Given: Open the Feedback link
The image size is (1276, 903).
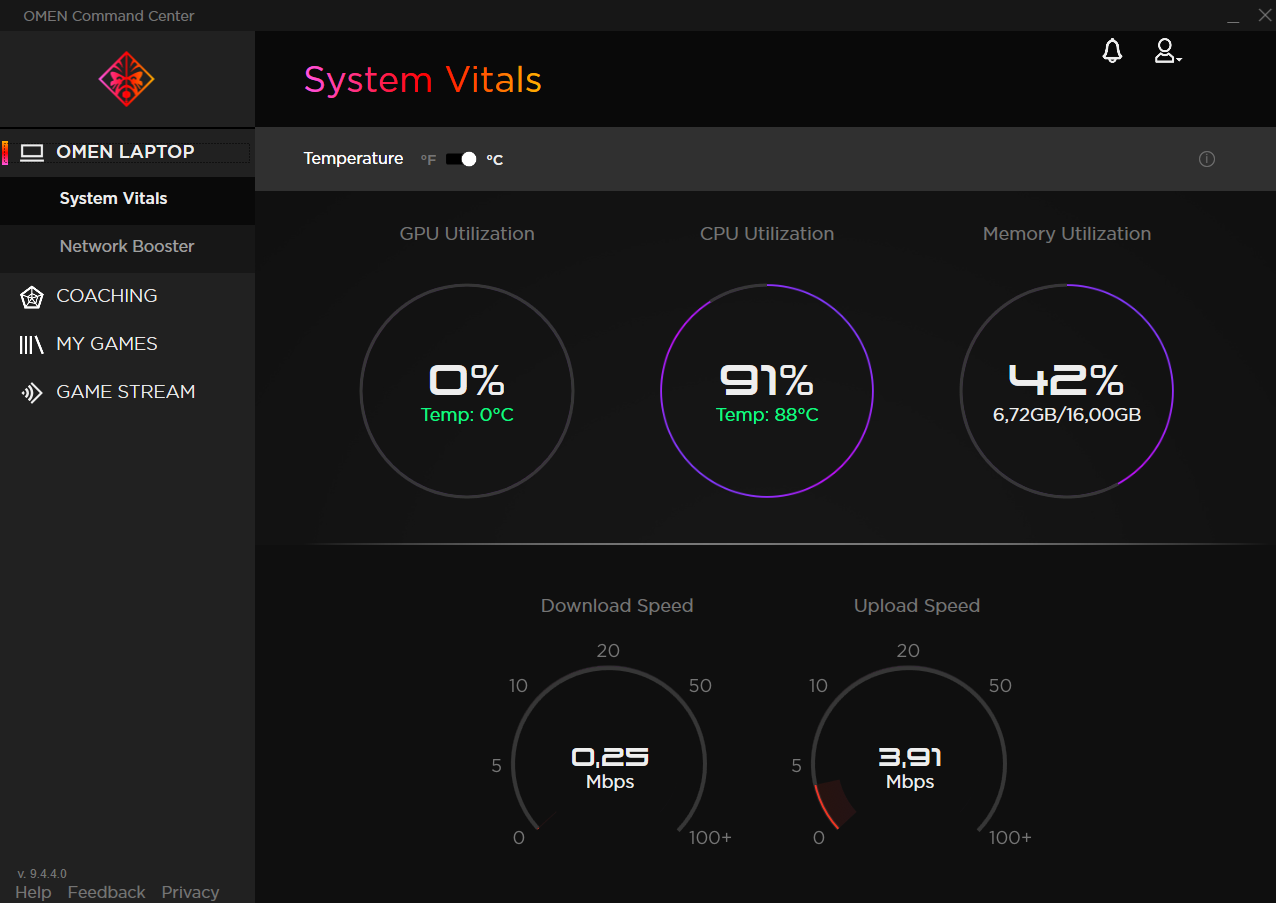Looking at the screenshot, I should coord(106,892).
